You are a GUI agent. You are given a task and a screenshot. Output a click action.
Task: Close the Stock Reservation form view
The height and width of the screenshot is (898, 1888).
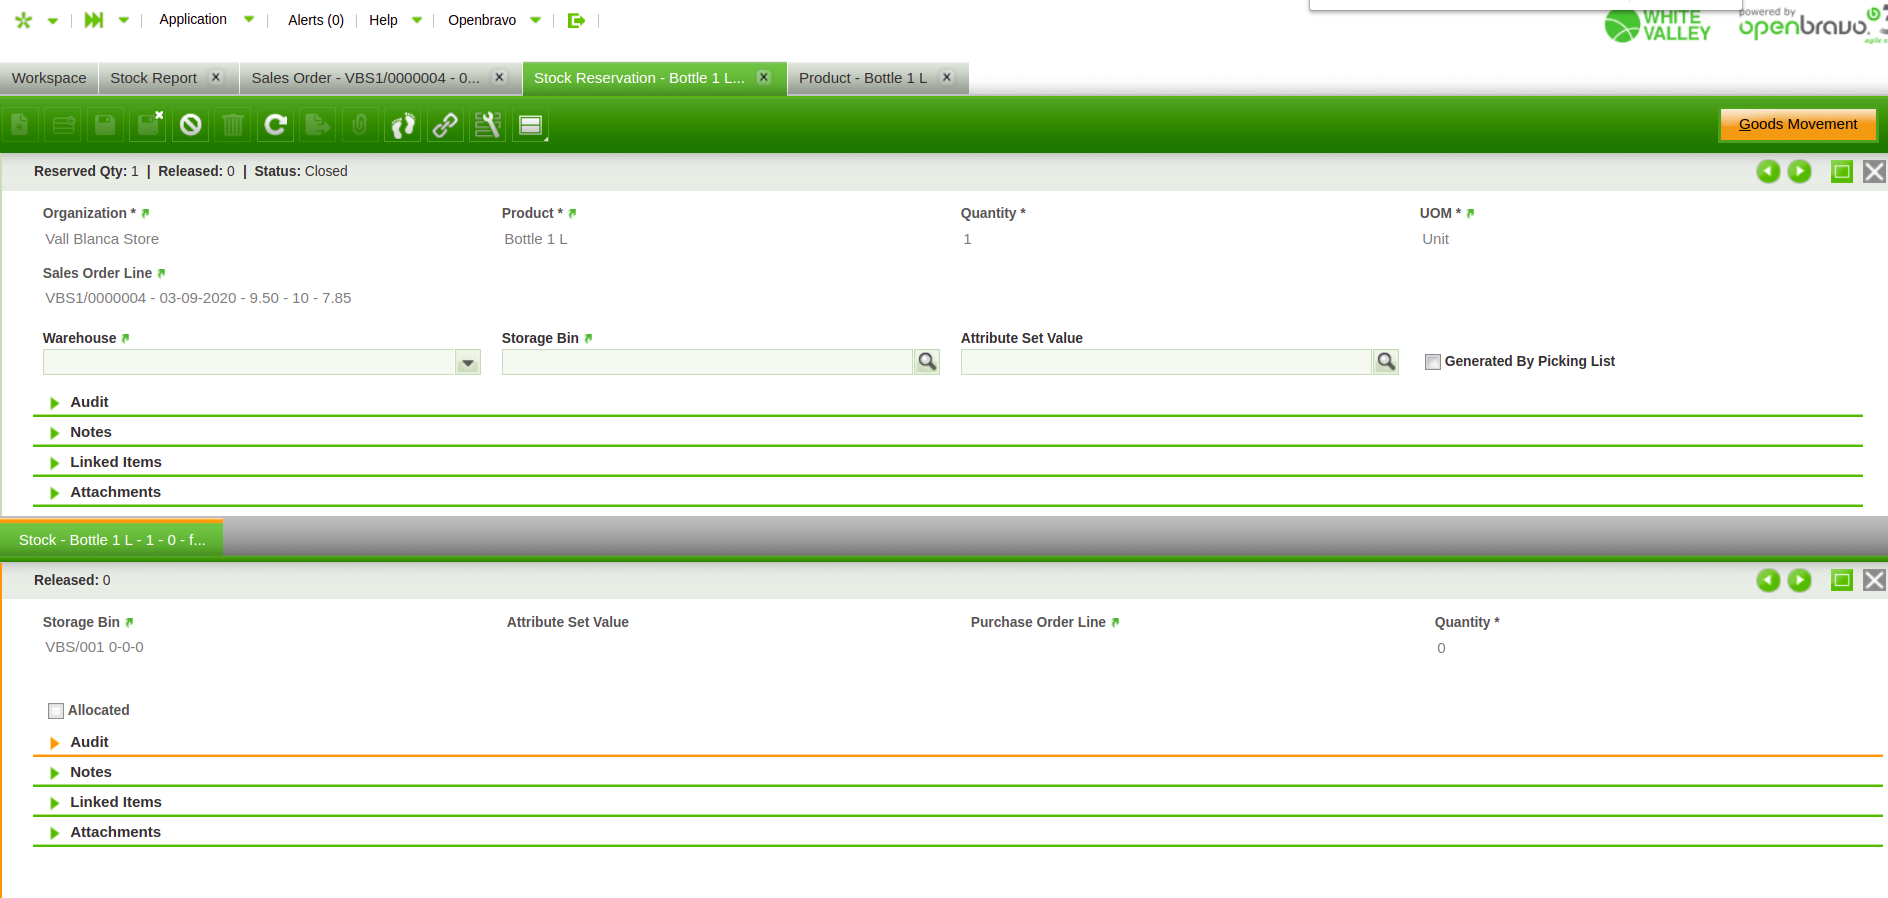coord(1874,172)
